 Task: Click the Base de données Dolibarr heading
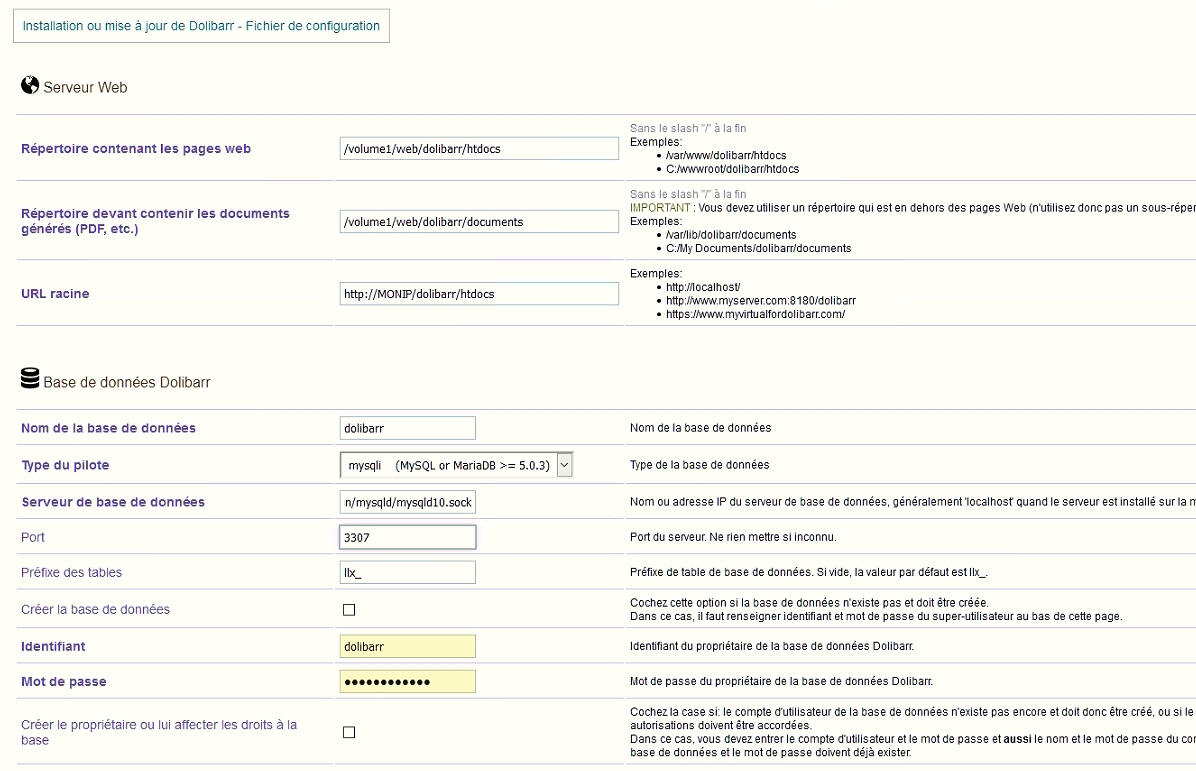click(127, 383)
